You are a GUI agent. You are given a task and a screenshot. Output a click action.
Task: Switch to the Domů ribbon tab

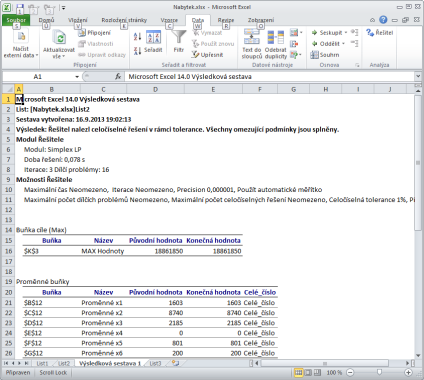click(46, 20)
